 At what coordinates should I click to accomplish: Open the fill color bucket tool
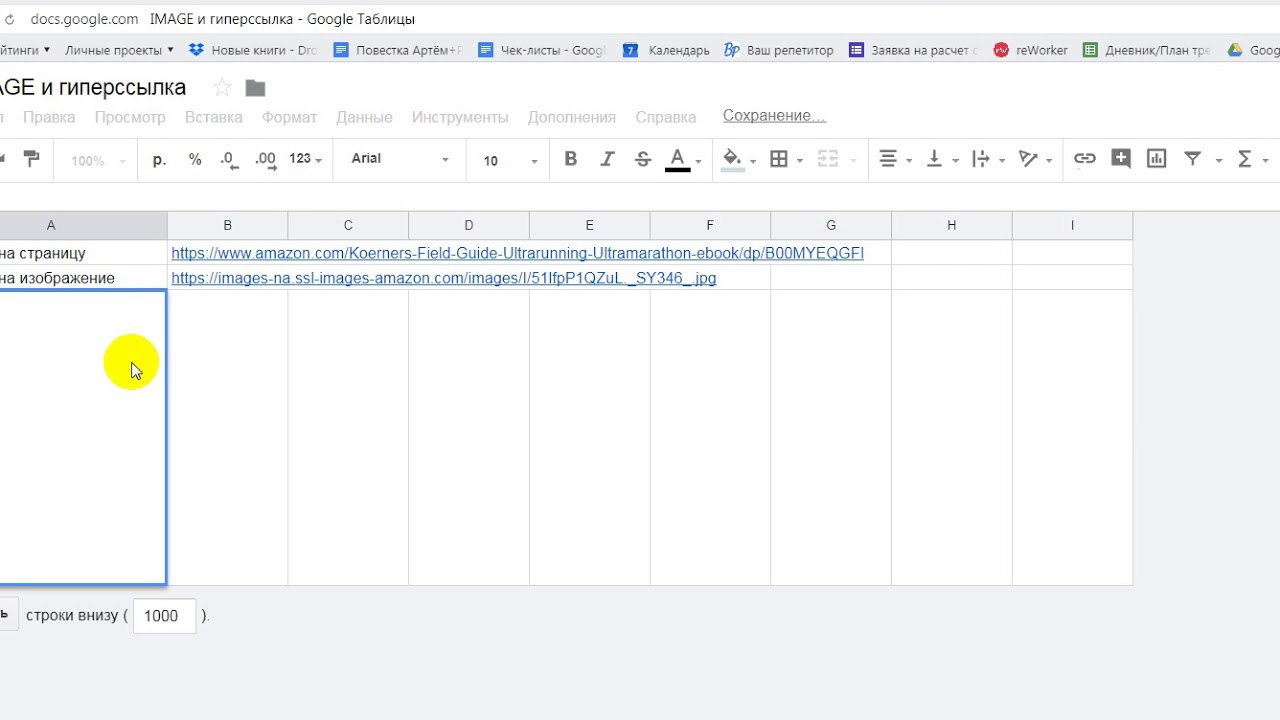pyautogui.click(x=733, y=159)
